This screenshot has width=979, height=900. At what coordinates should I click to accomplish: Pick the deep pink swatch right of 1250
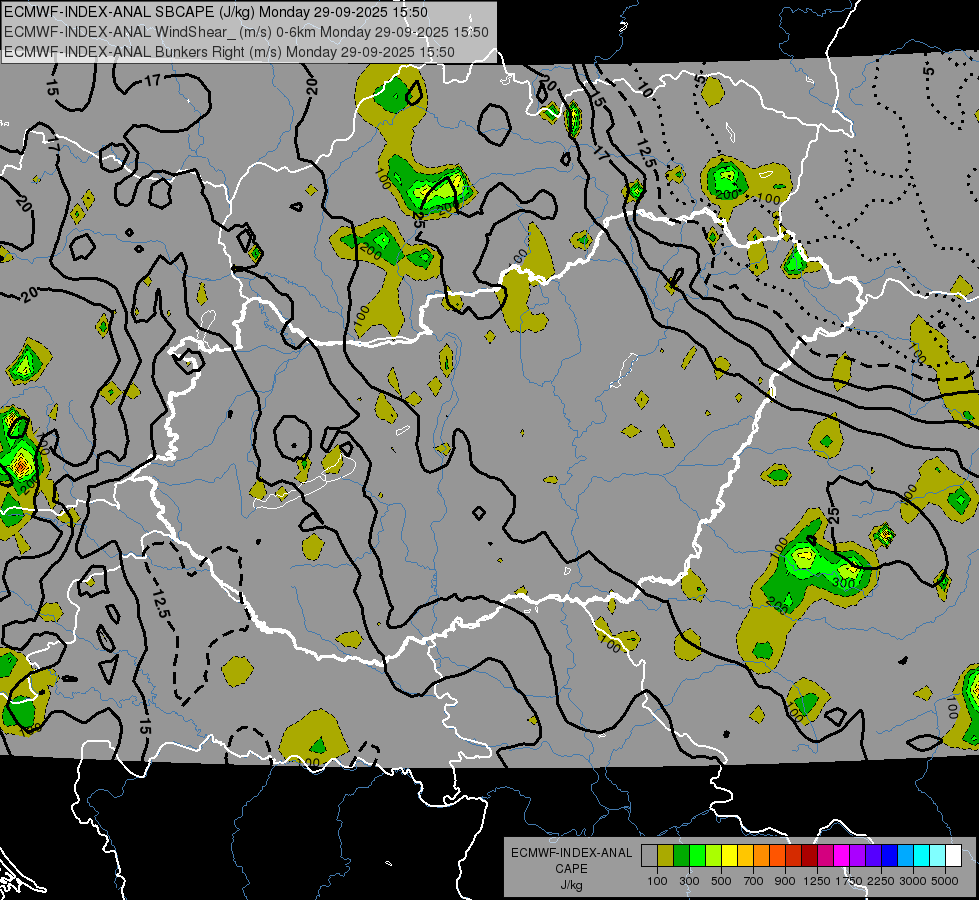click(x=826, y=855)
